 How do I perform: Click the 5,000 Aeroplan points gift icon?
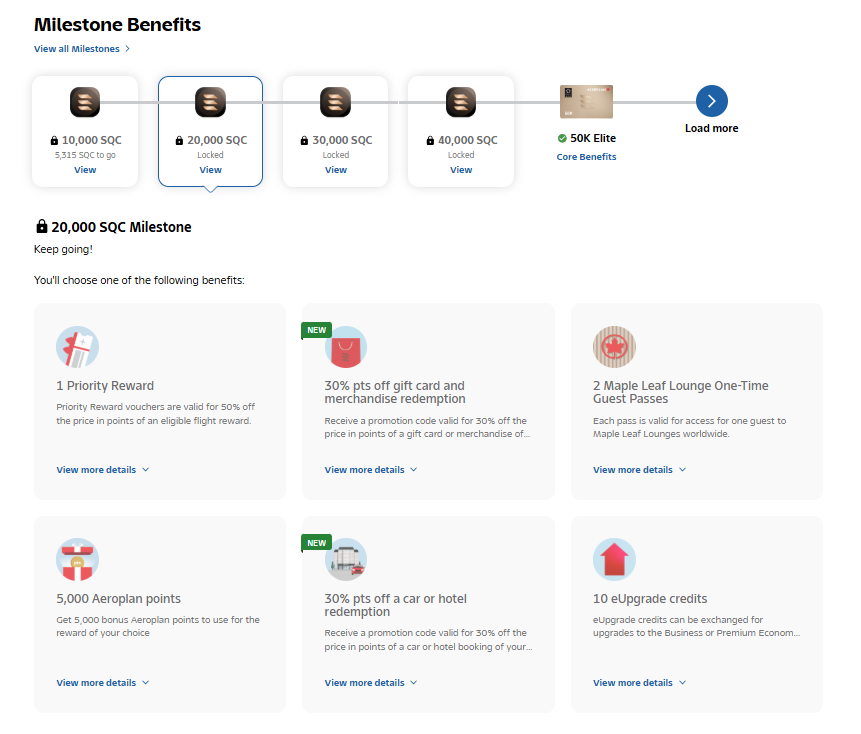click(x=77, y=560)
